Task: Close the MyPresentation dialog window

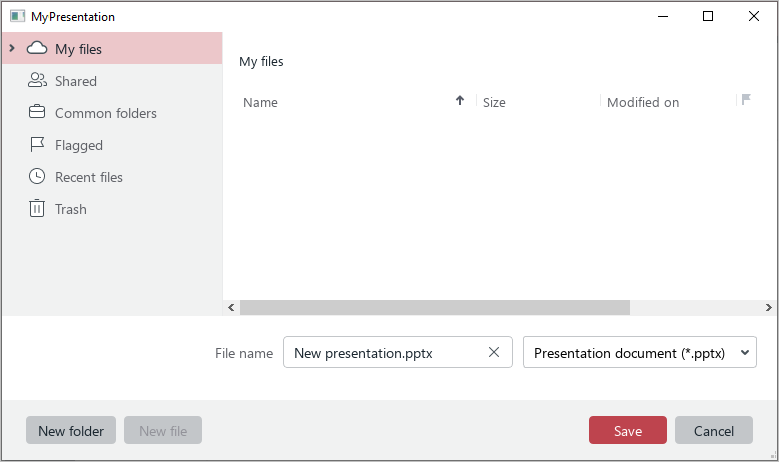Action: coord(754,16)
